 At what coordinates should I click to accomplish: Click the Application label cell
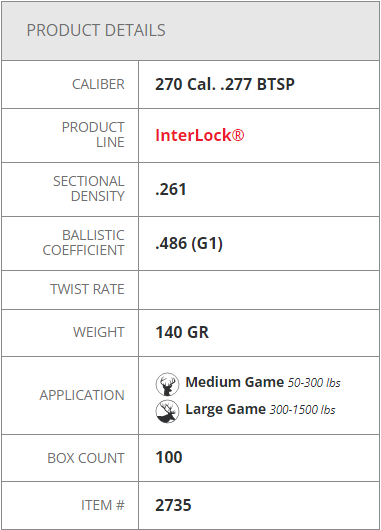[70, 395]
